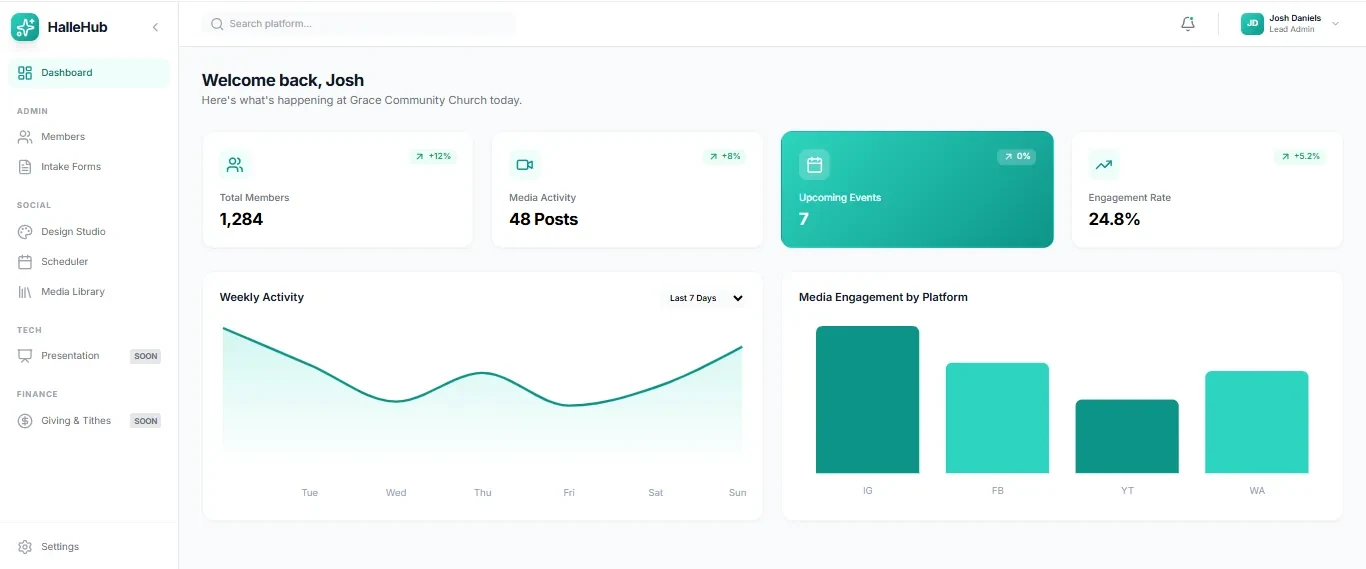The width and height of the screenshot is (1366, 569).
Task: Click the WA bar in engagement chart
Action: coord(1257,422)
